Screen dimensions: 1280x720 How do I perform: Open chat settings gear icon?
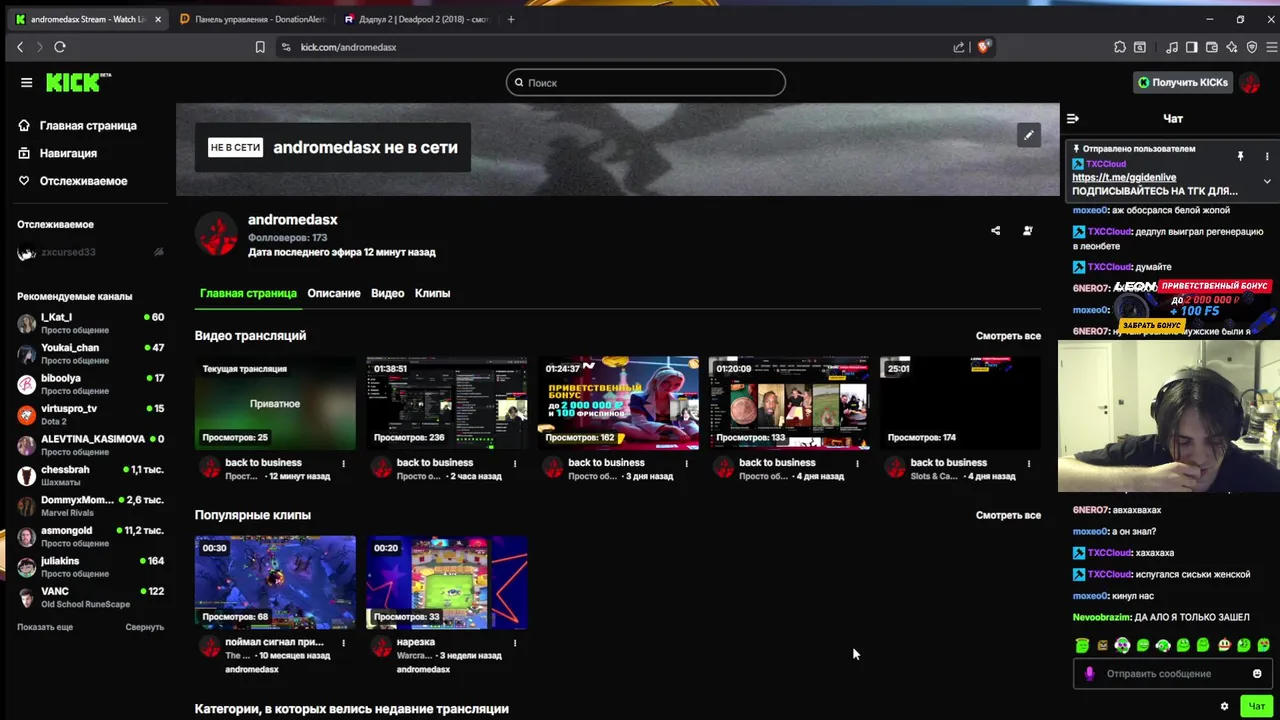click(1224, 706)
